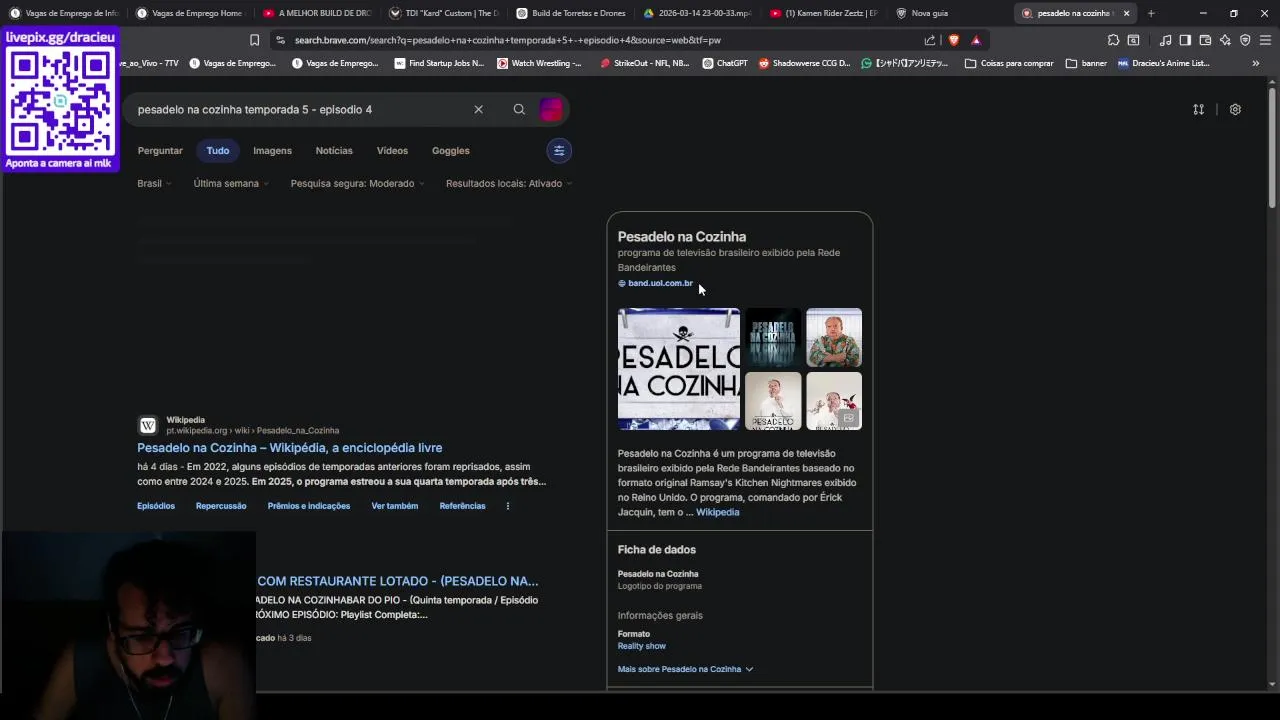Click the sort arrows icon top right
This screenshot has width=1280, height=720.
click(1198, 109)
